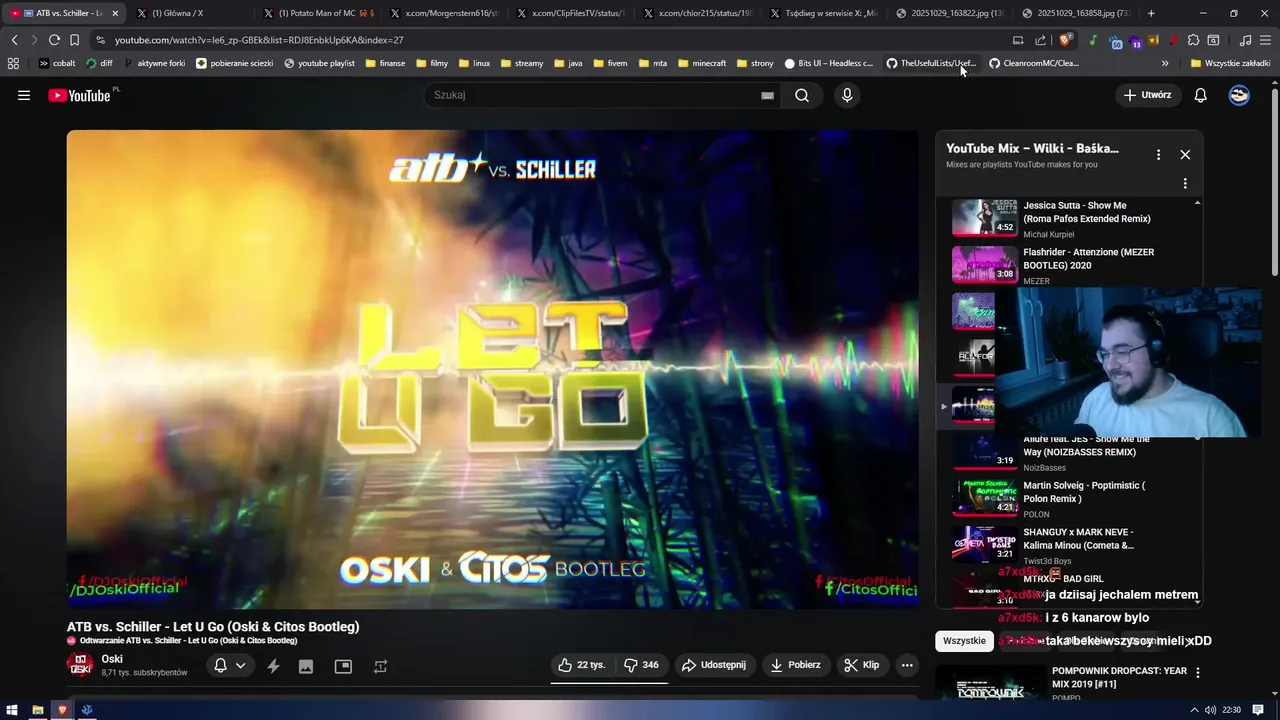Open the Oski channel name link
This screenshot has width=1280, height=720.
click(x=112, y=659)
